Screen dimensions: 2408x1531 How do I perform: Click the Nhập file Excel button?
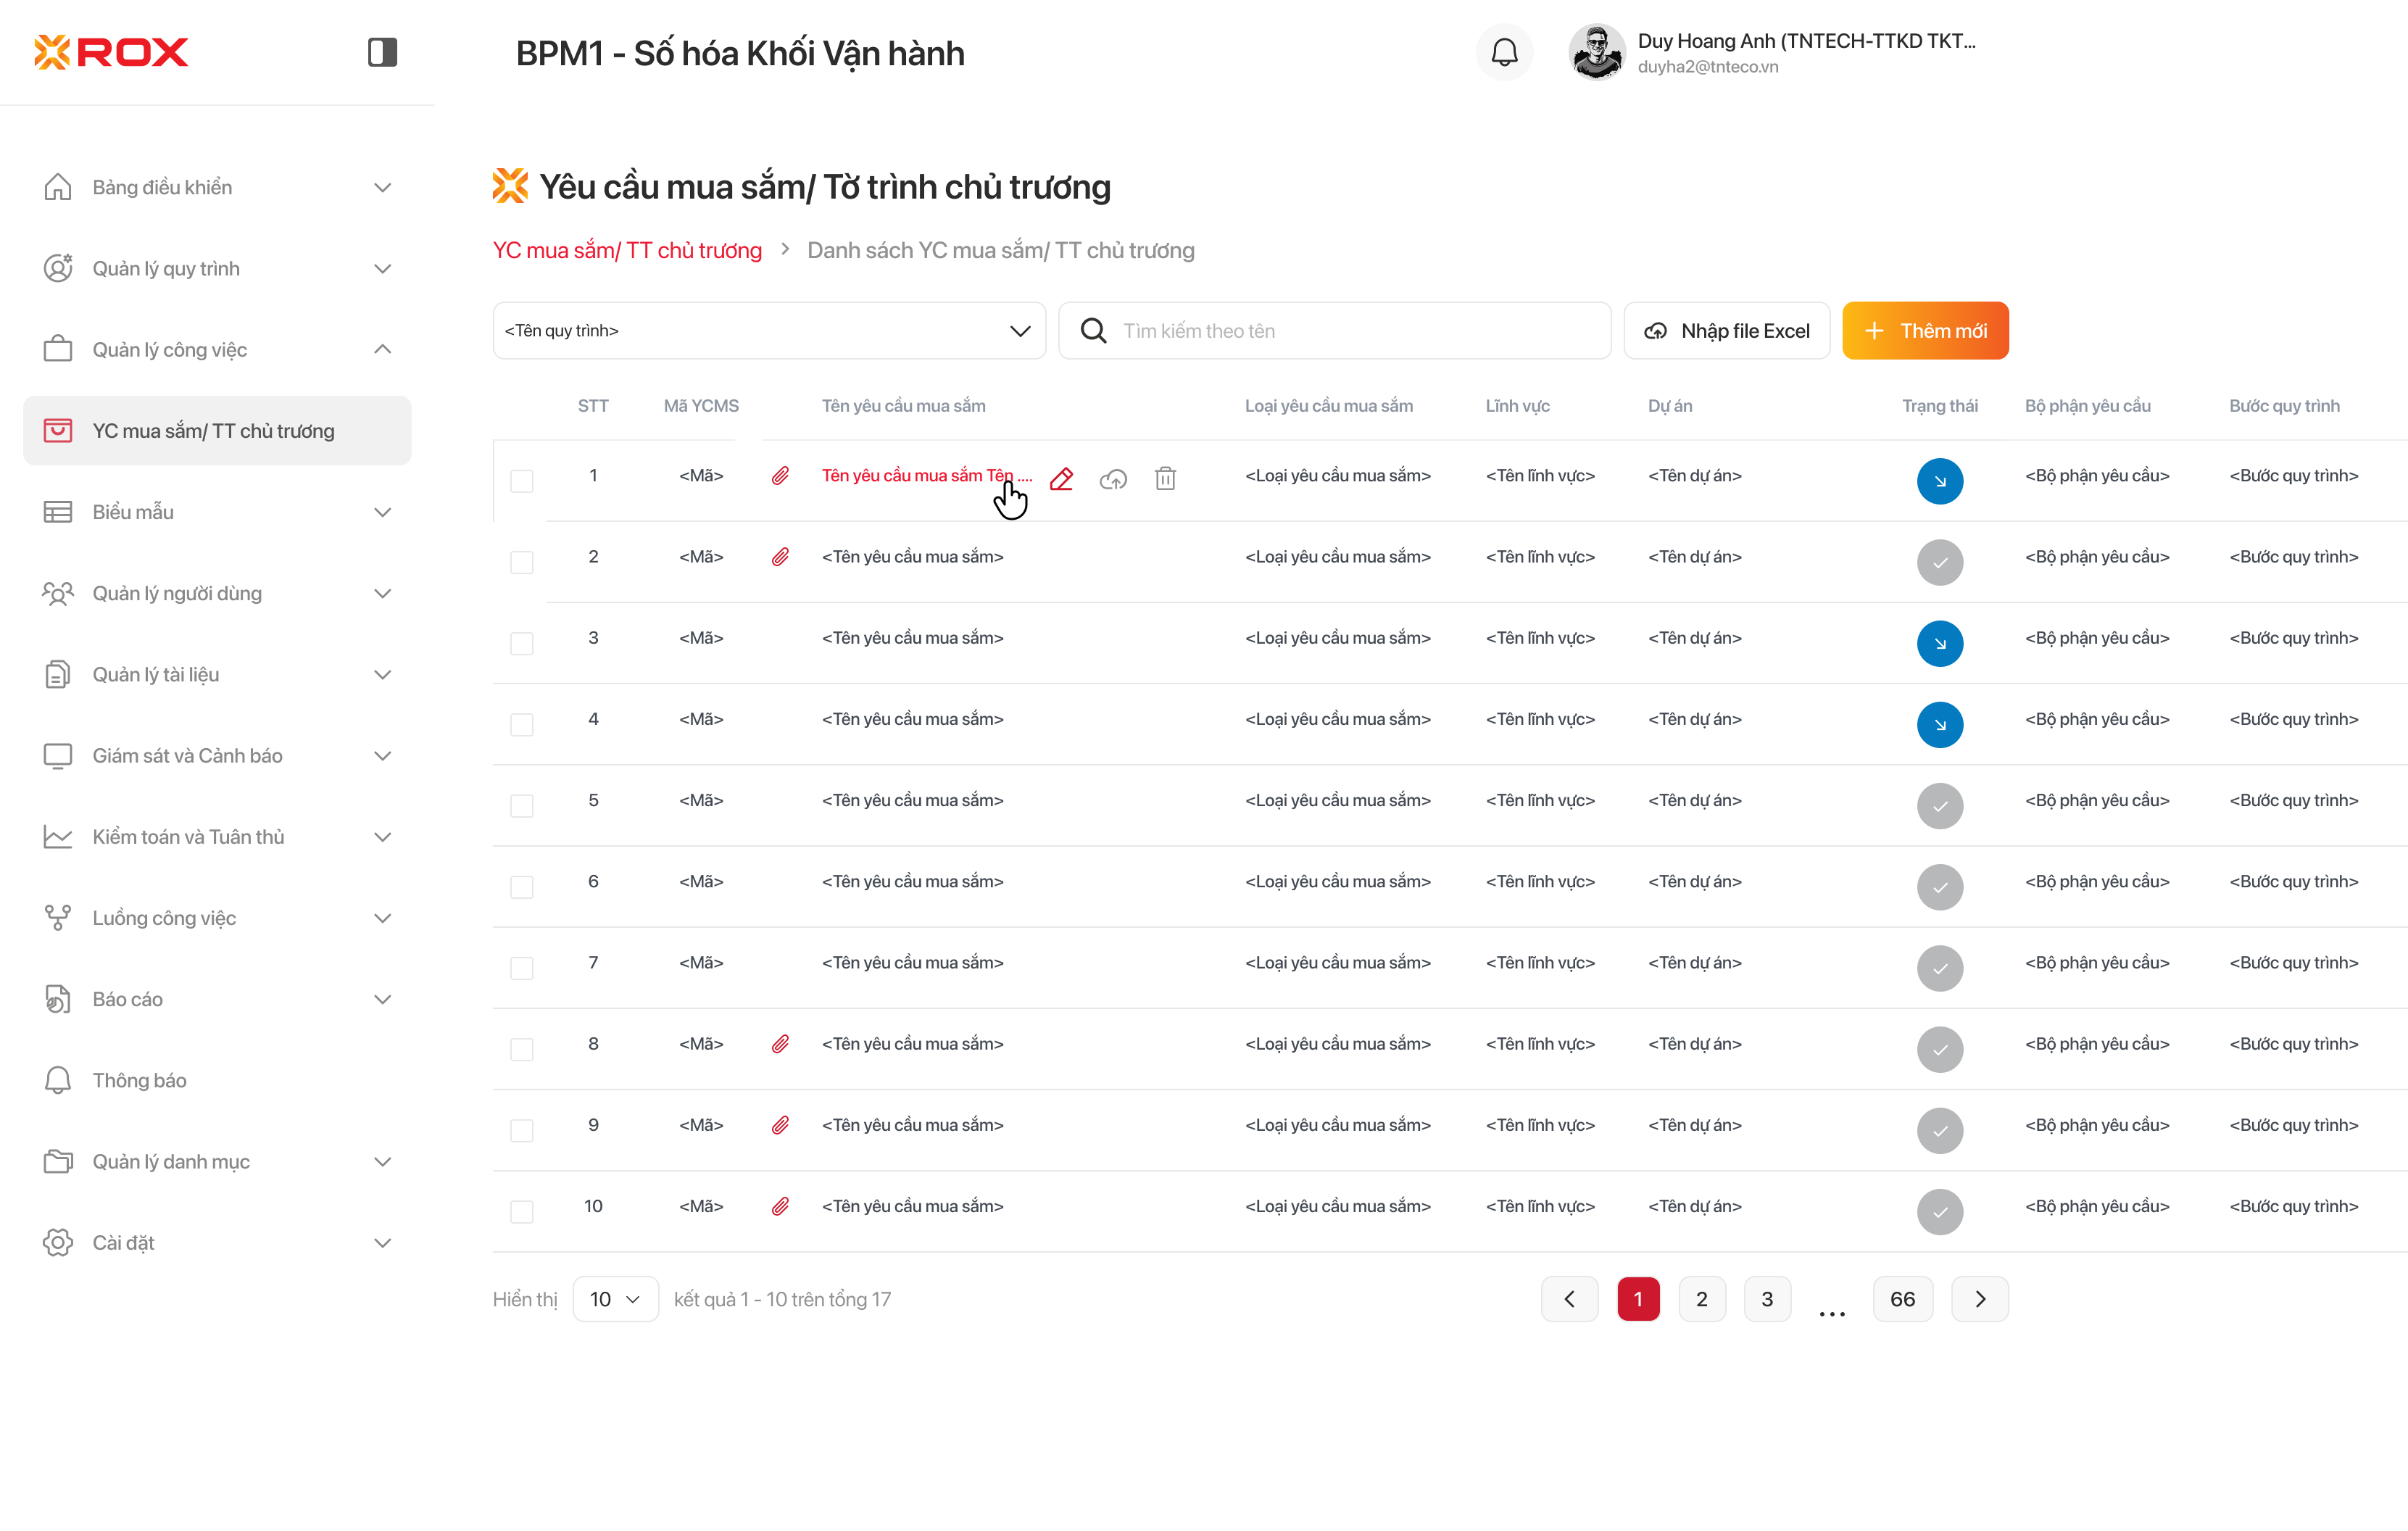tap(1726, 331)
